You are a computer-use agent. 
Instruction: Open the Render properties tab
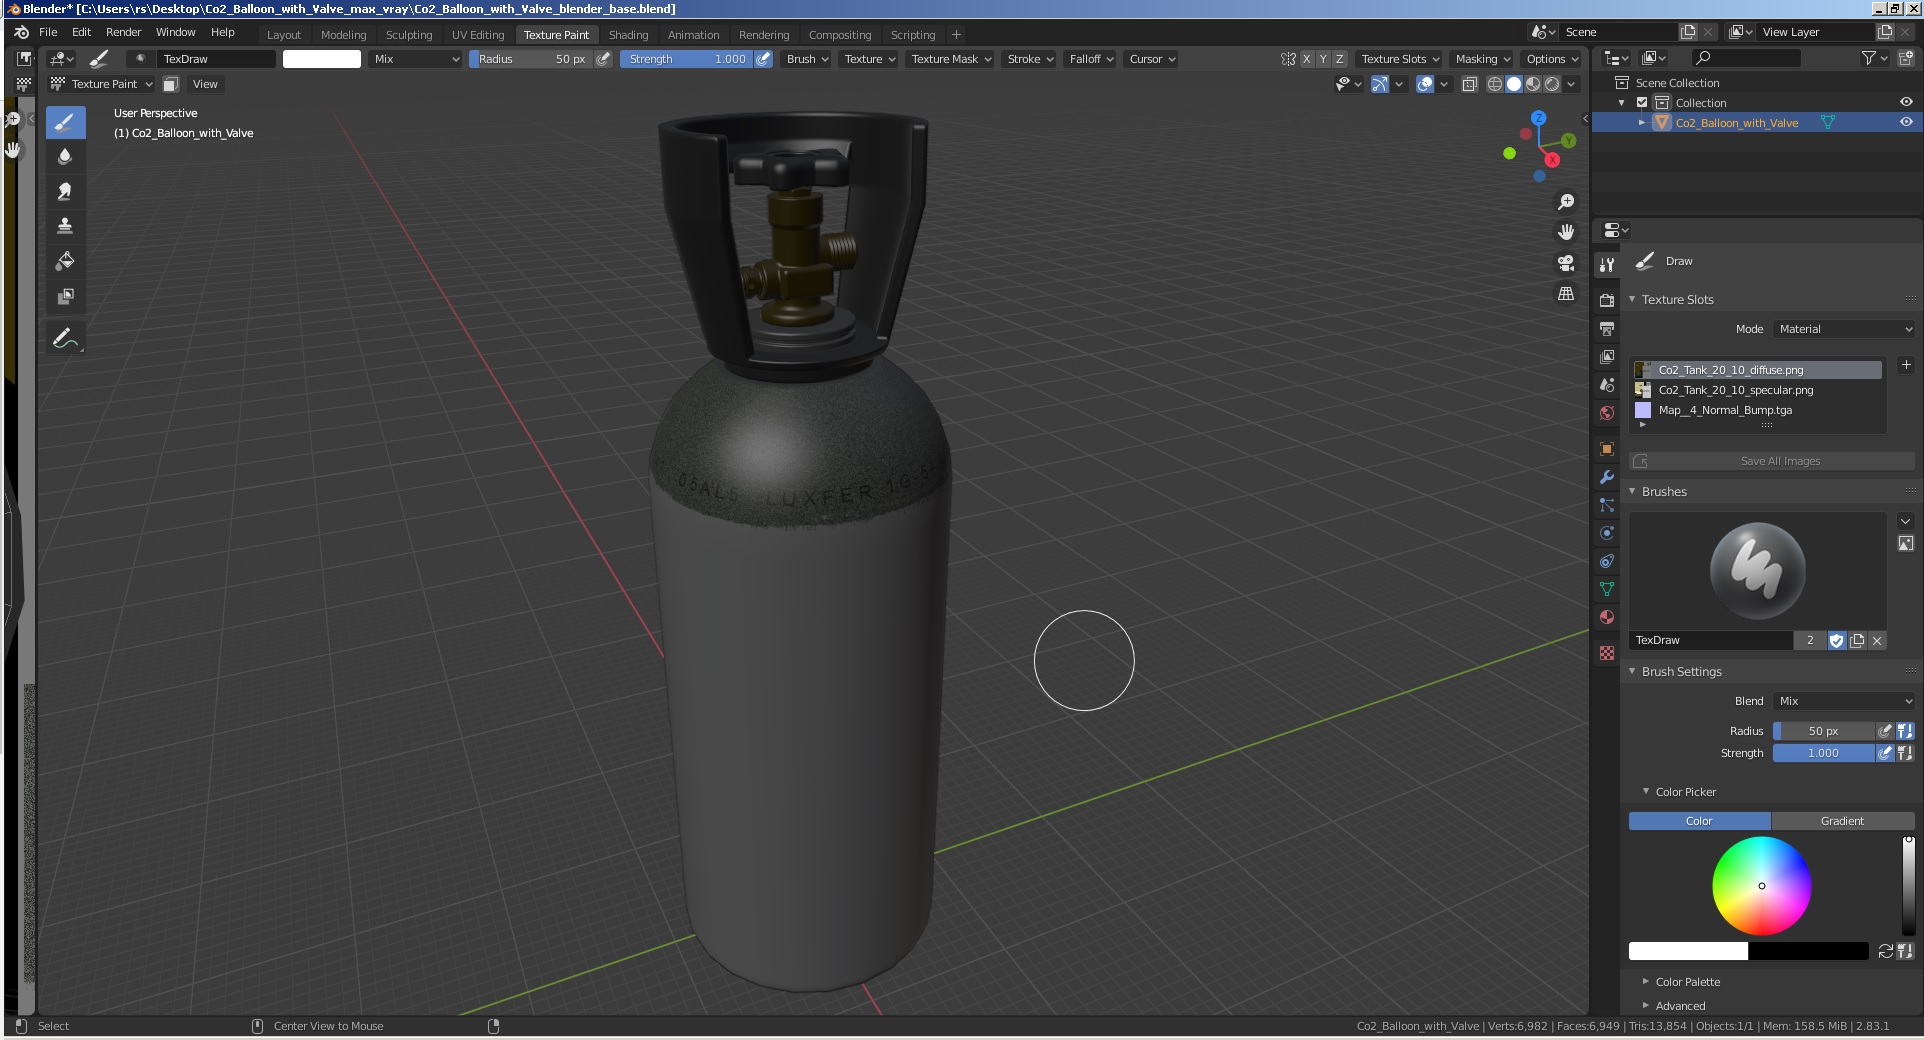1607,300
